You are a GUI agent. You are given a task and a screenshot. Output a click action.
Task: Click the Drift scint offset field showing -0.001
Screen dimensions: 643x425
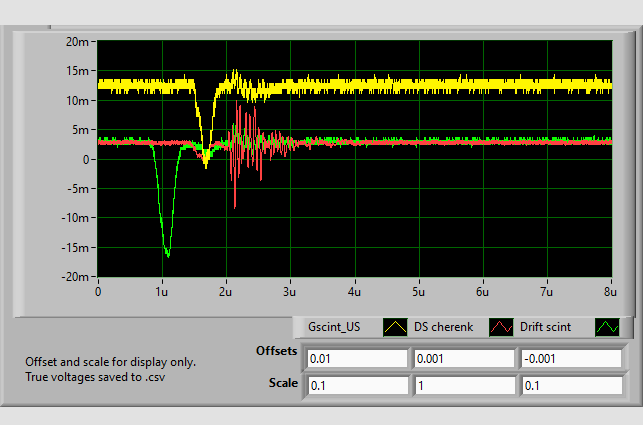click(569, 359)
